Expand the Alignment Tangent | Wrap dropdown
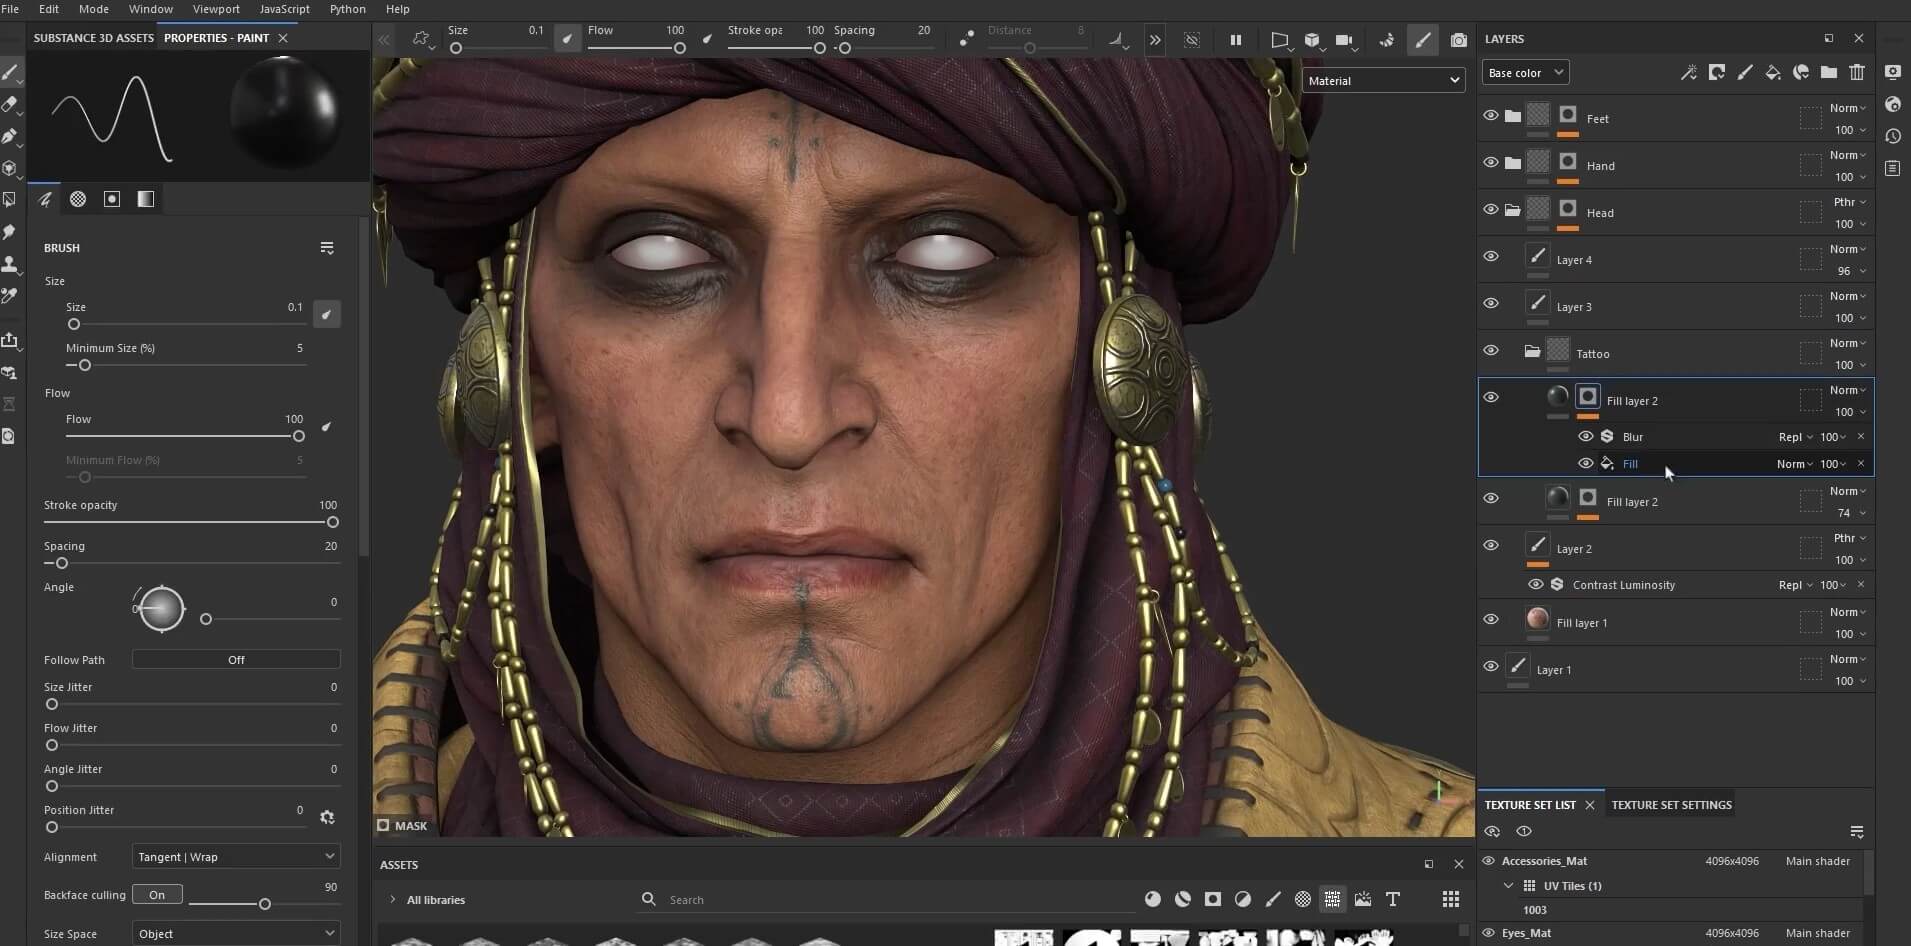The width and height of the screenshot is (1911, 946). [236, 857]
